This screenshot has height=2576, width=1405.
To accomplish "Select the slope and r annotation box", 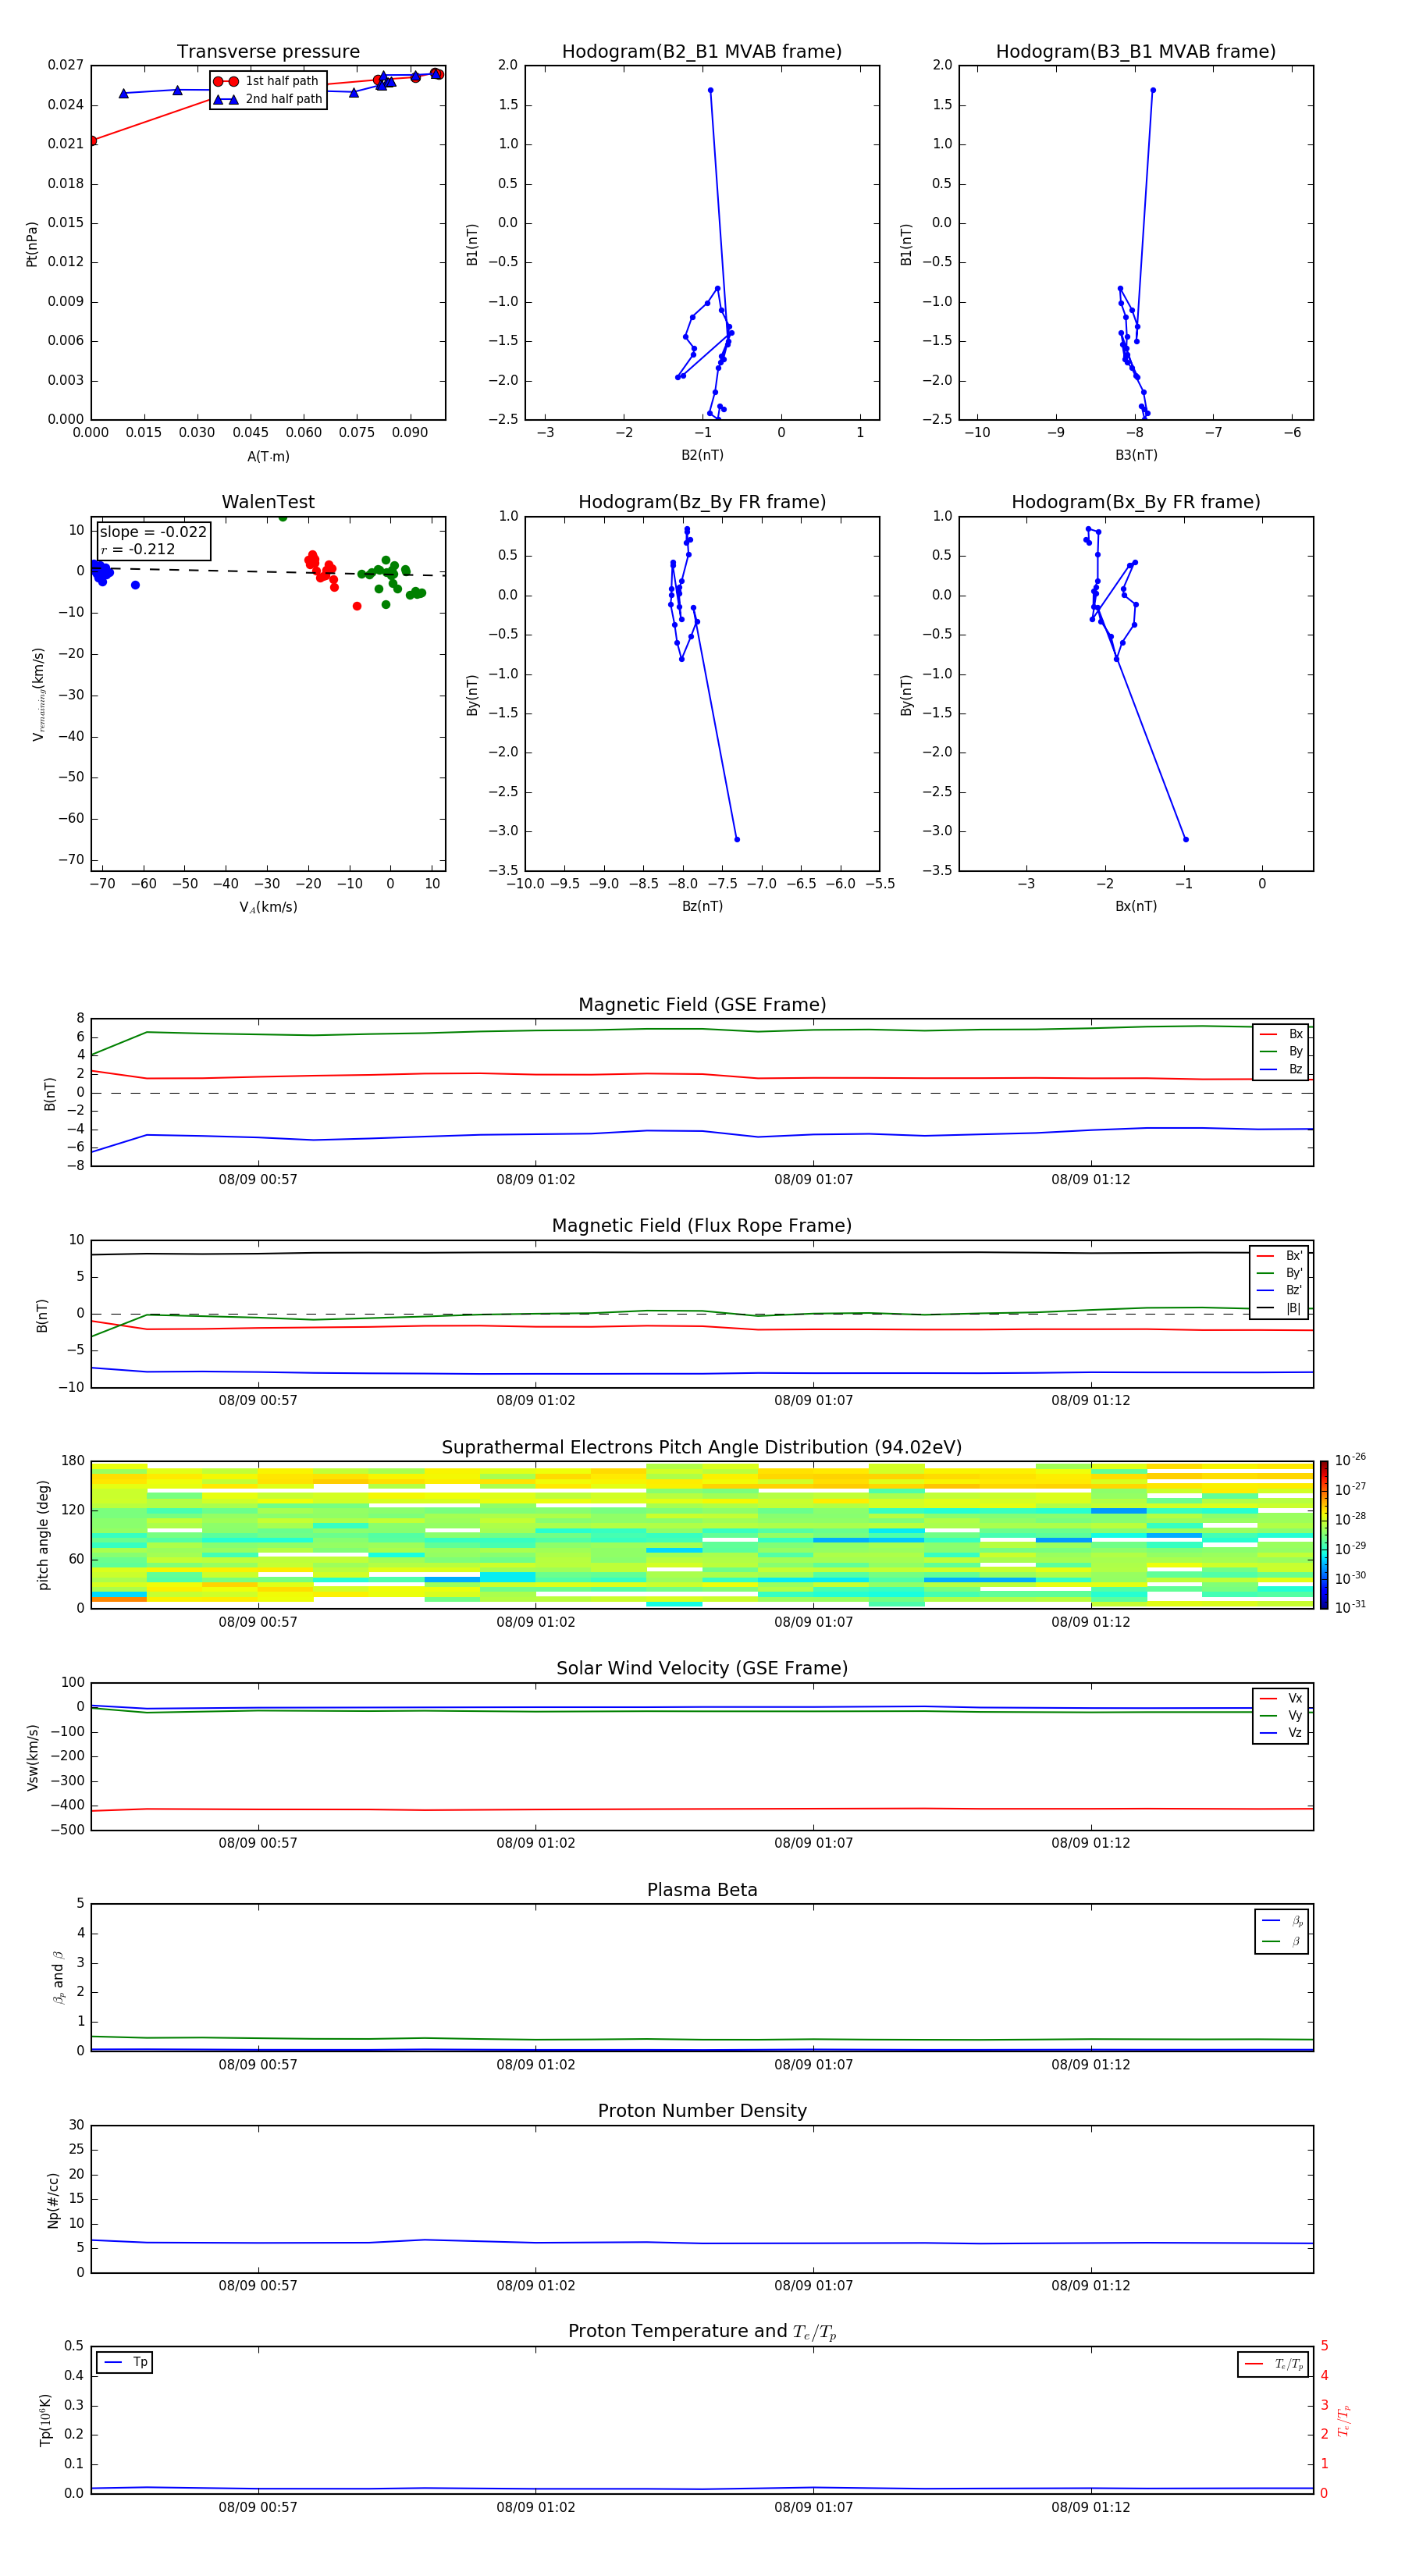I will (153, 540).
